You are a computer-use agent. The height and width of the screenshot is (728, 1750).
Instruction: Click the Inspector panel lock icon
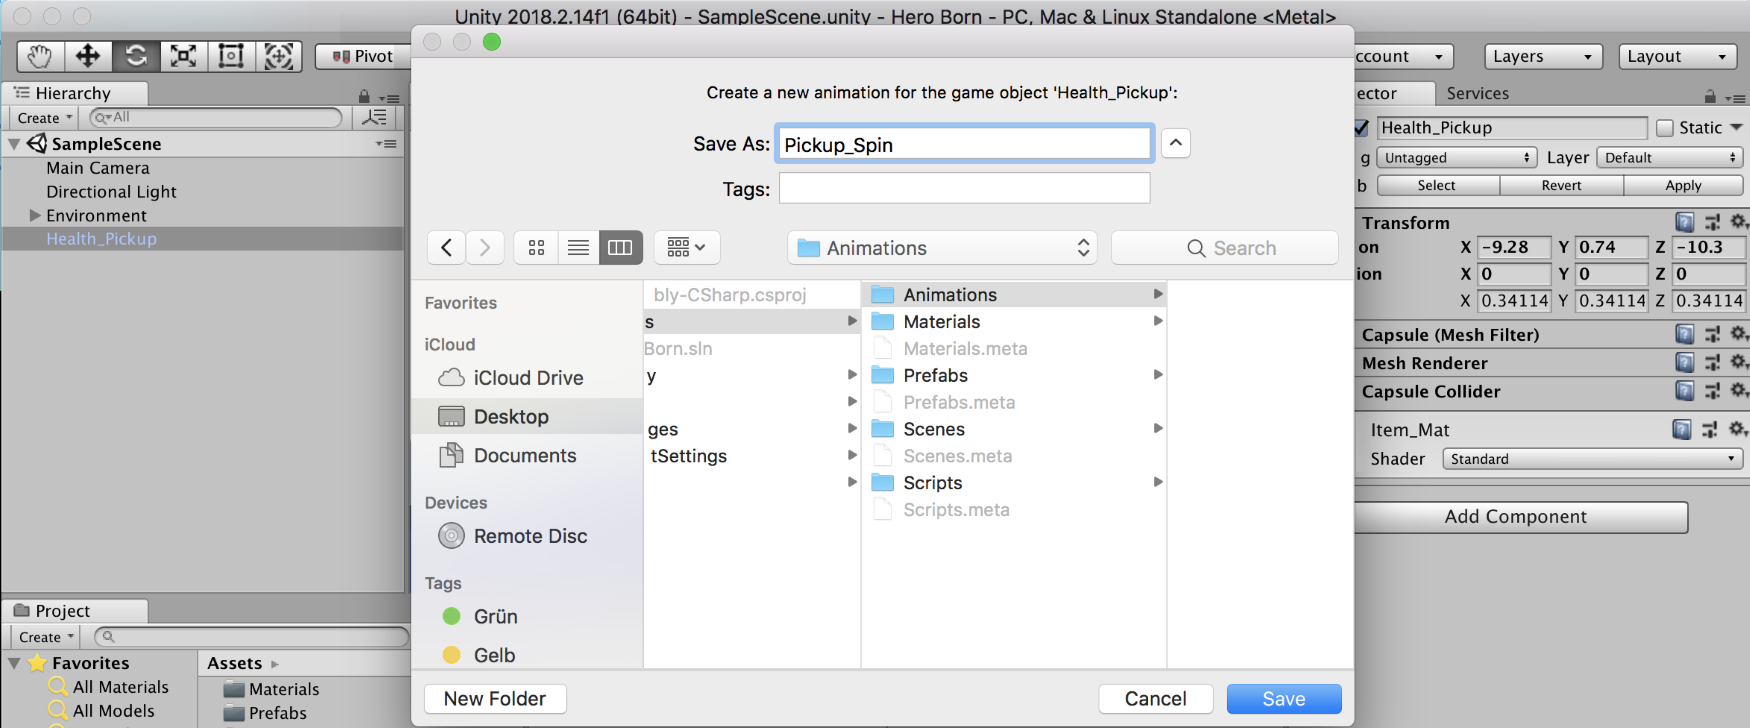pos(1710,97)
